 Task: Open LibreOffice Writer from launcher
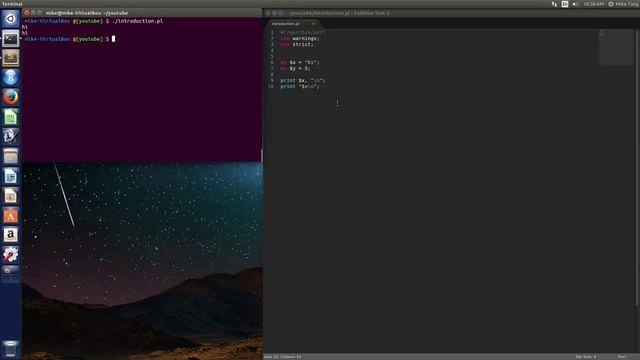[11, 176]
